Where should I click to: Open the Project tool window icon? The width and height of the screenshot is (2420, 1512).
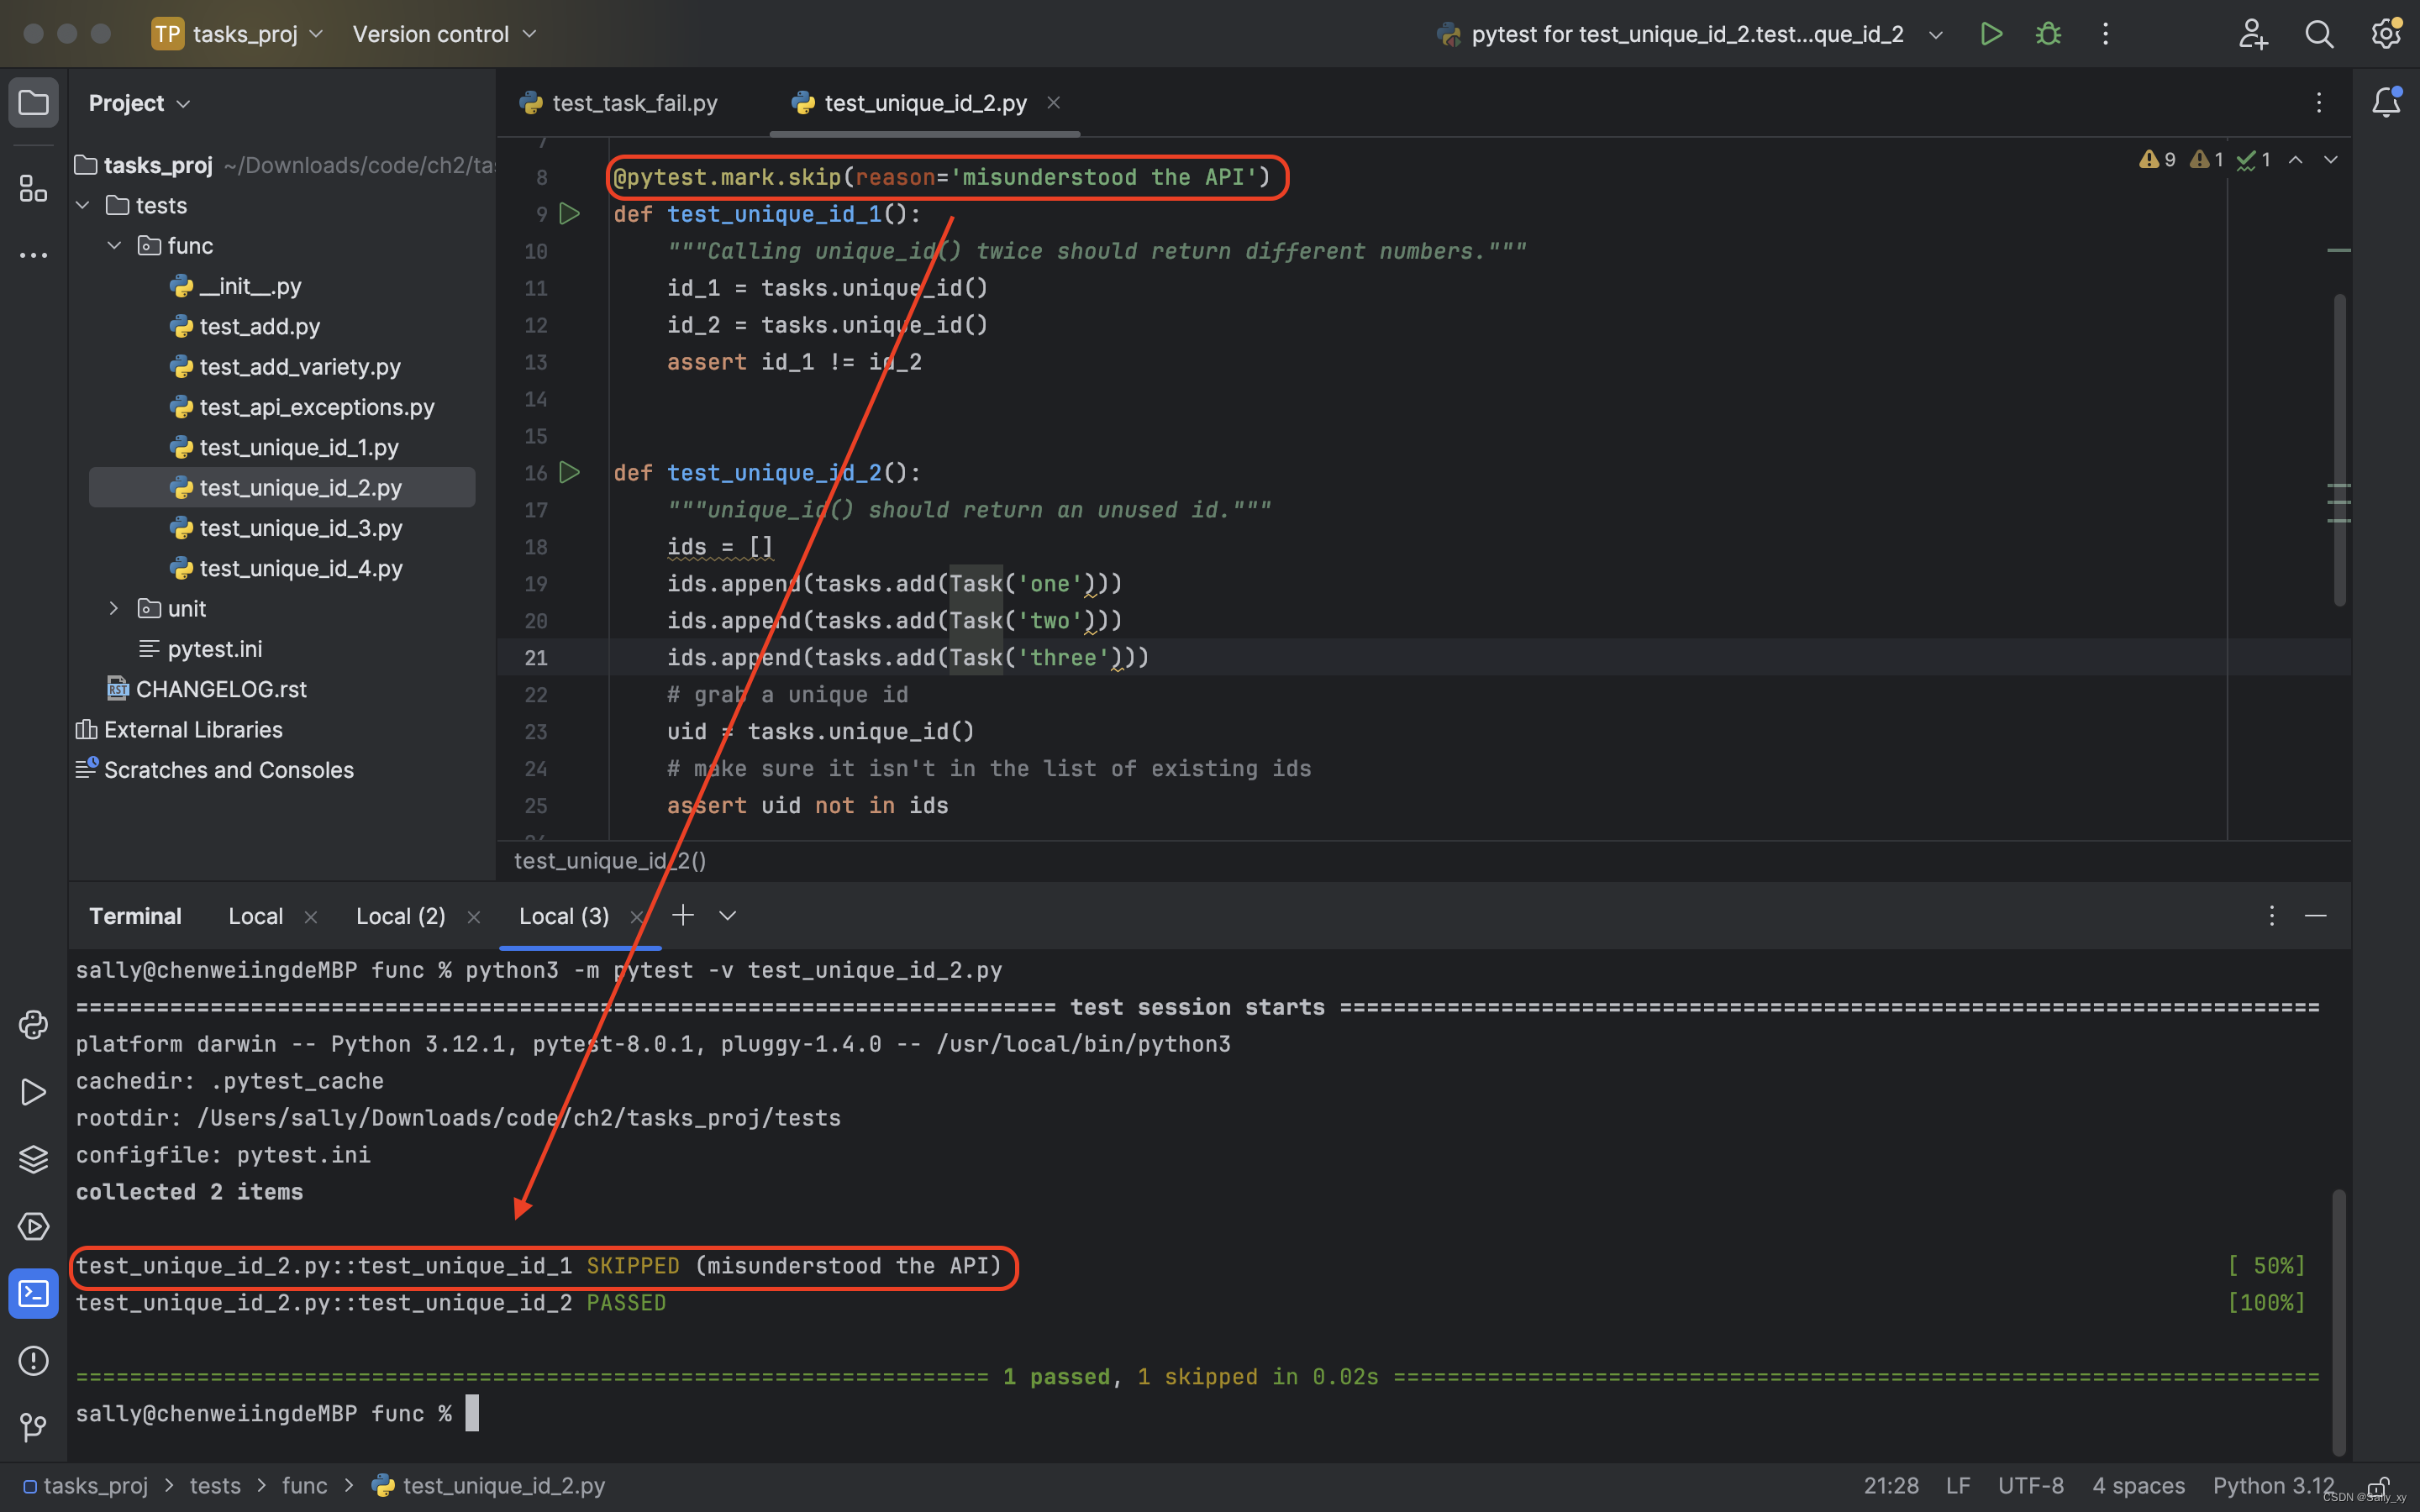(x=33, y=103)
